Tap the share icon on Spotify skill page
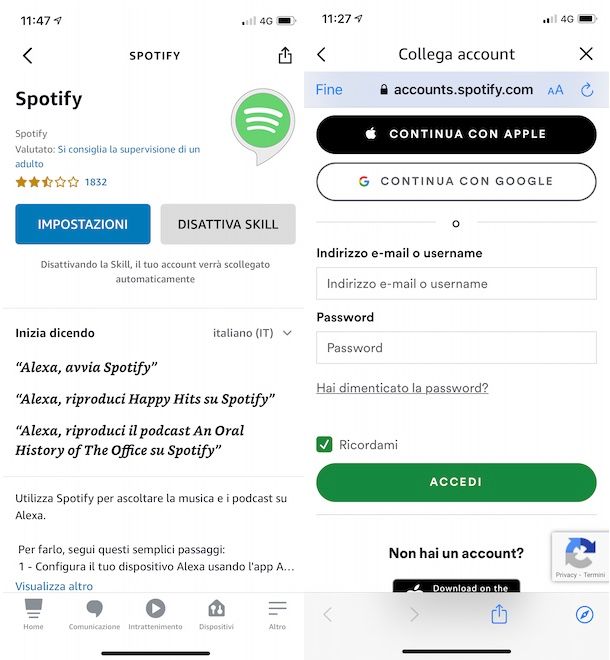The height and width of the screenshot is (660, 610). coord(285,55)
